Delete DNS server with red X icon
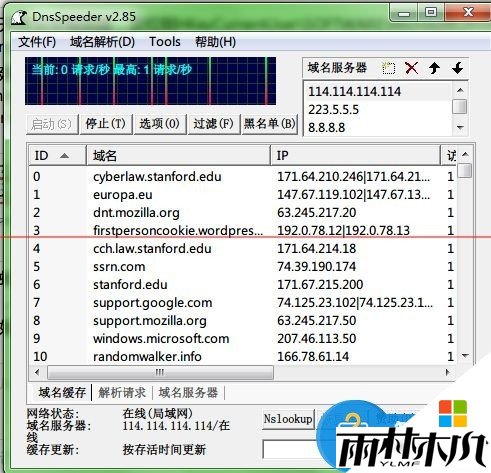 coord(412,68)
